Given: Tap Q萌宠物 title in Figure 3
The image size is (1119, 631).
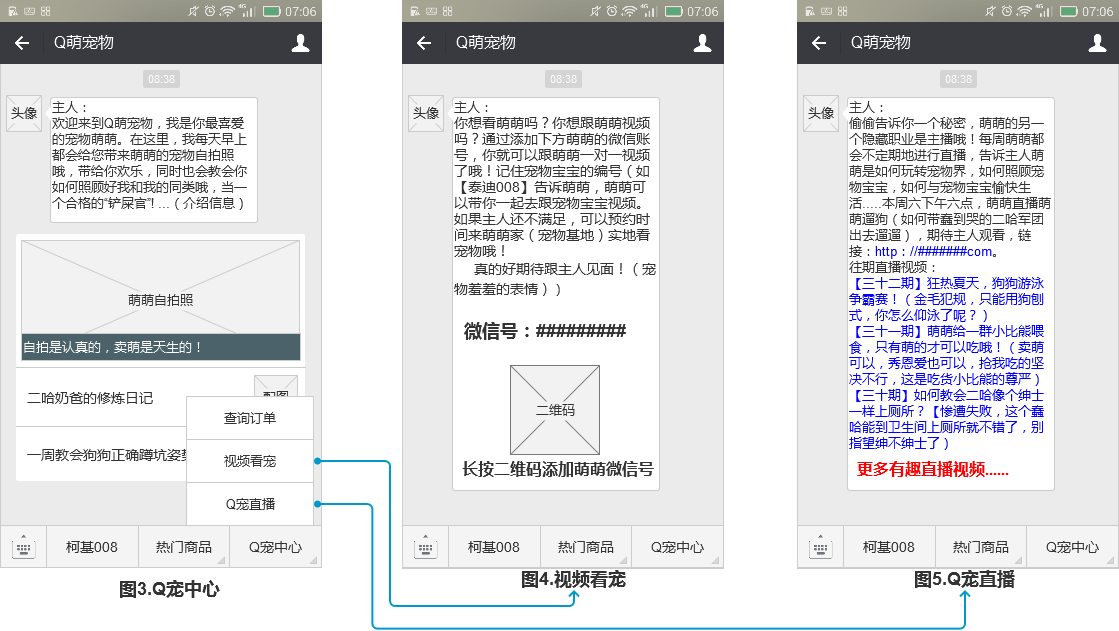Looking at the screenshot, I should click(84, 43).
